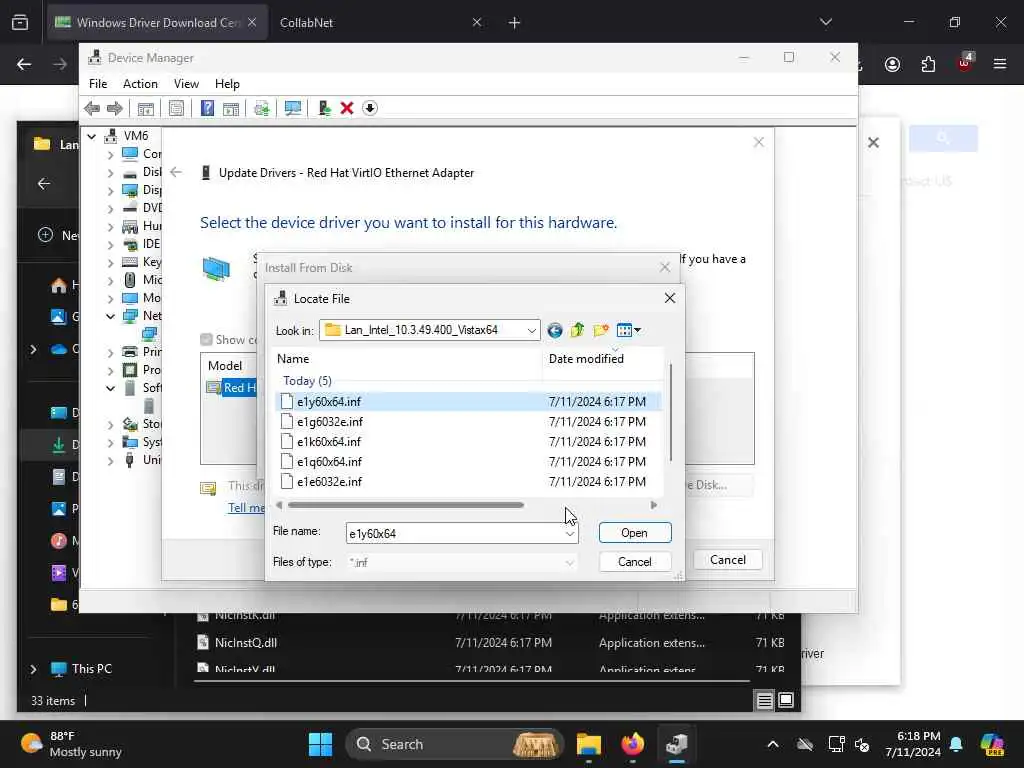Collapse the Network adapters tree node
This screenshot has height=768, width=1024.
[110, 316]
